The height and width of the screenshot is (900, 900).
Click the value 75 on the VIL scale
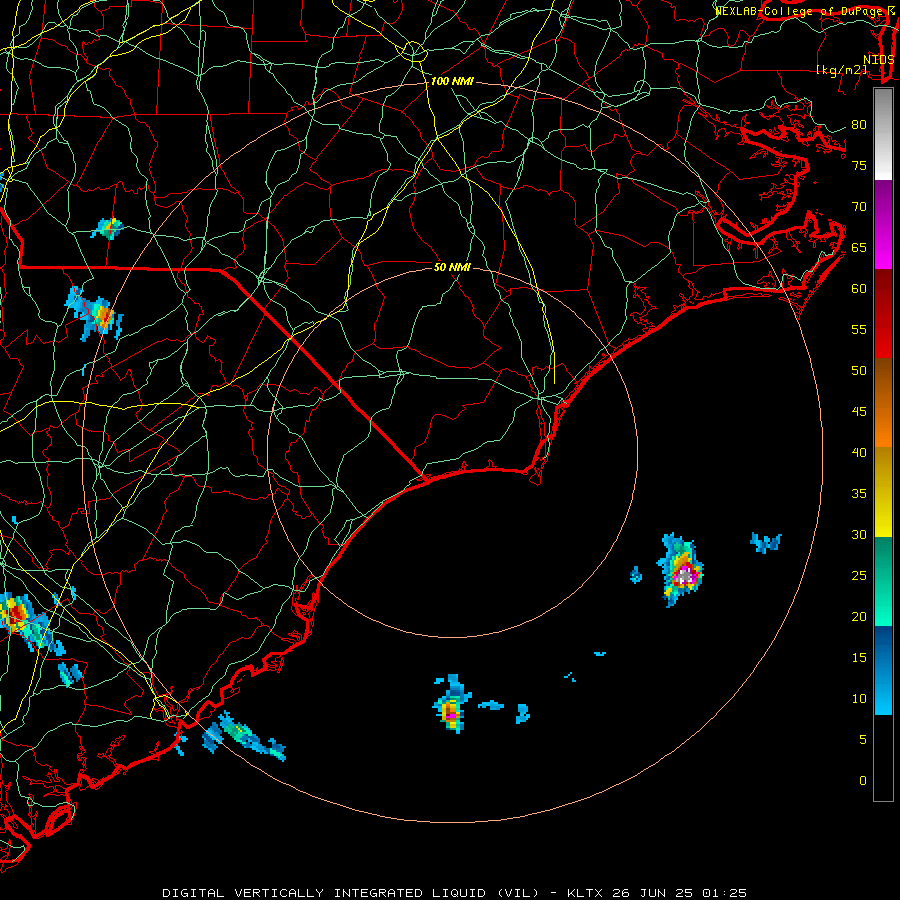click(859, 166)
